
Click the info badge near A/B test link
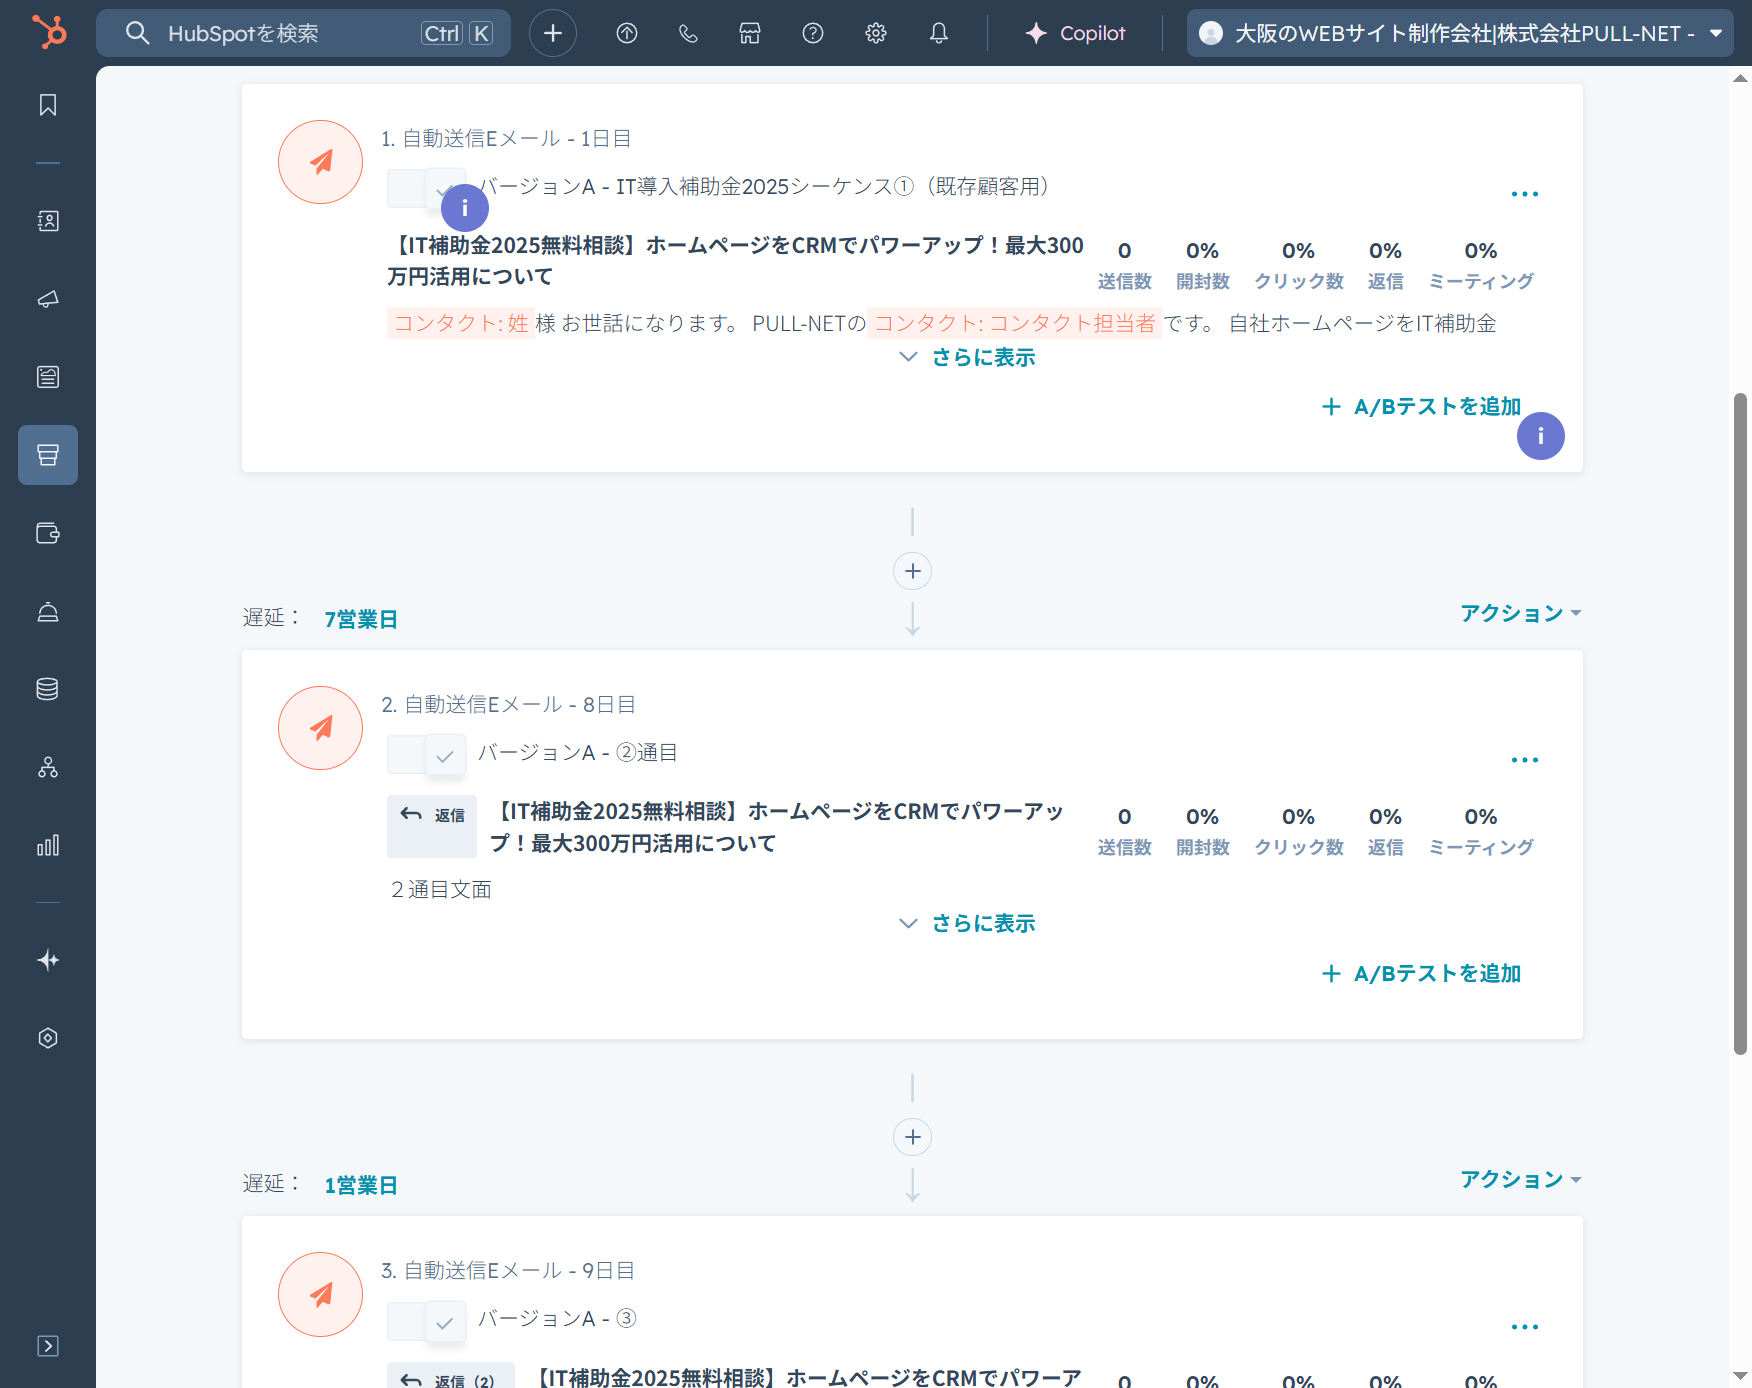[x=1541, y=436]
